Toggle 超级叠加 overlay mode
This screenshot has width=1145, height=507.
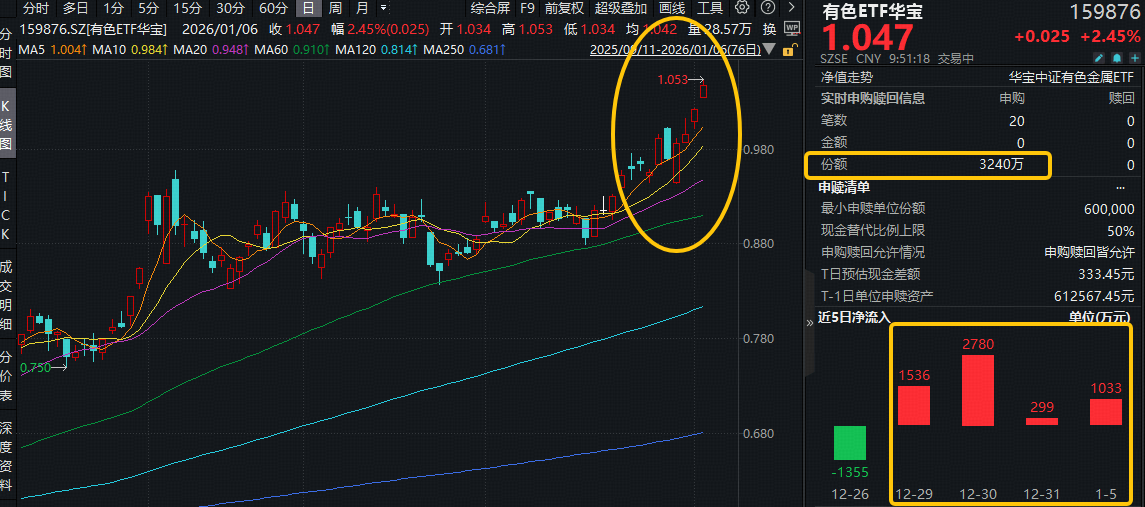click(x=620, y=8)
